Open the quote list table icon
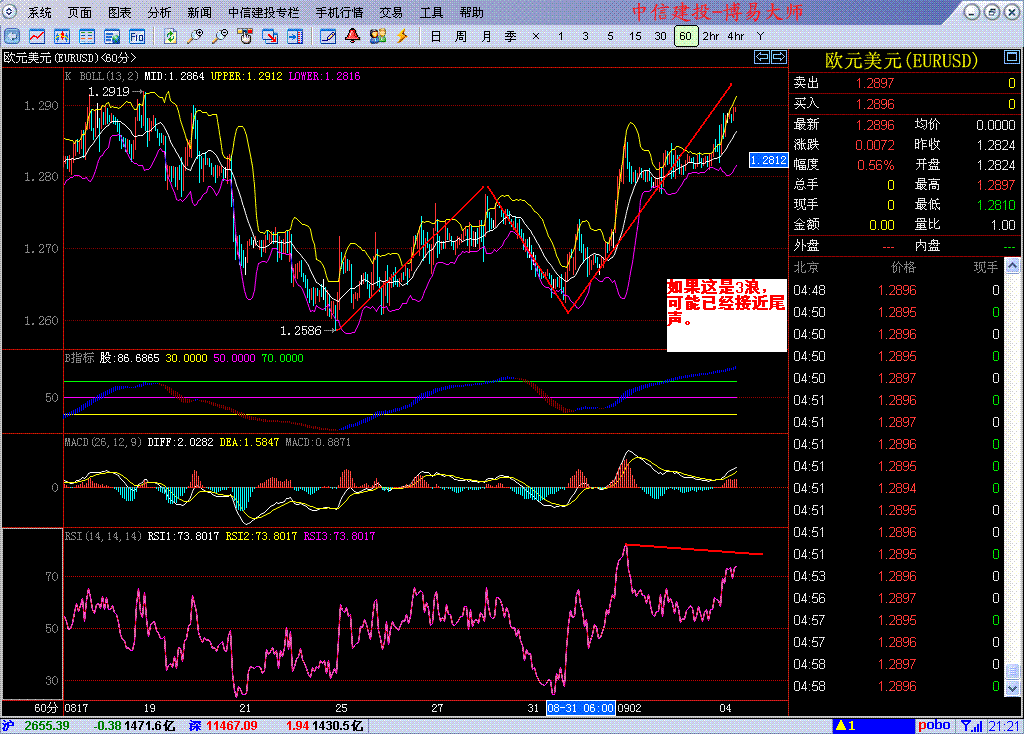The image size is (1024, 734). pyautogui.click(x=86, y=37)
